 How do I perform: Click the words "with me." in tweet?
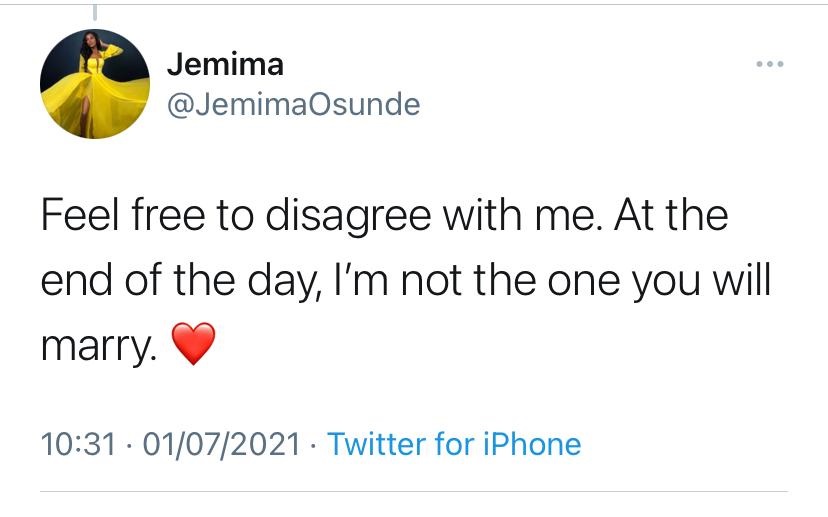point(527,216)
